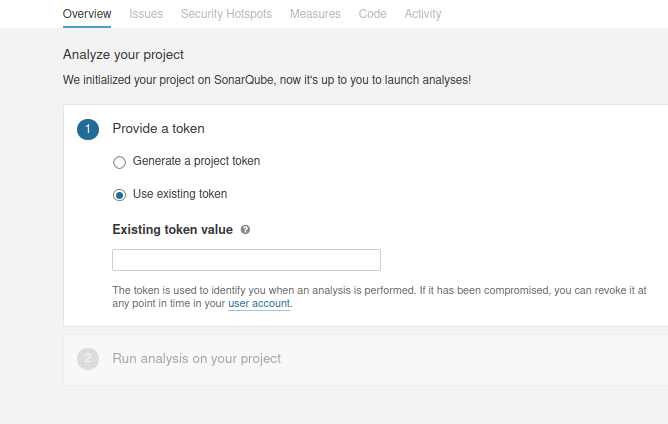Image resolution: width=668 pixels, height=424 pixels.
Task: Click the Existing token value label
Action: pos(172,230)
